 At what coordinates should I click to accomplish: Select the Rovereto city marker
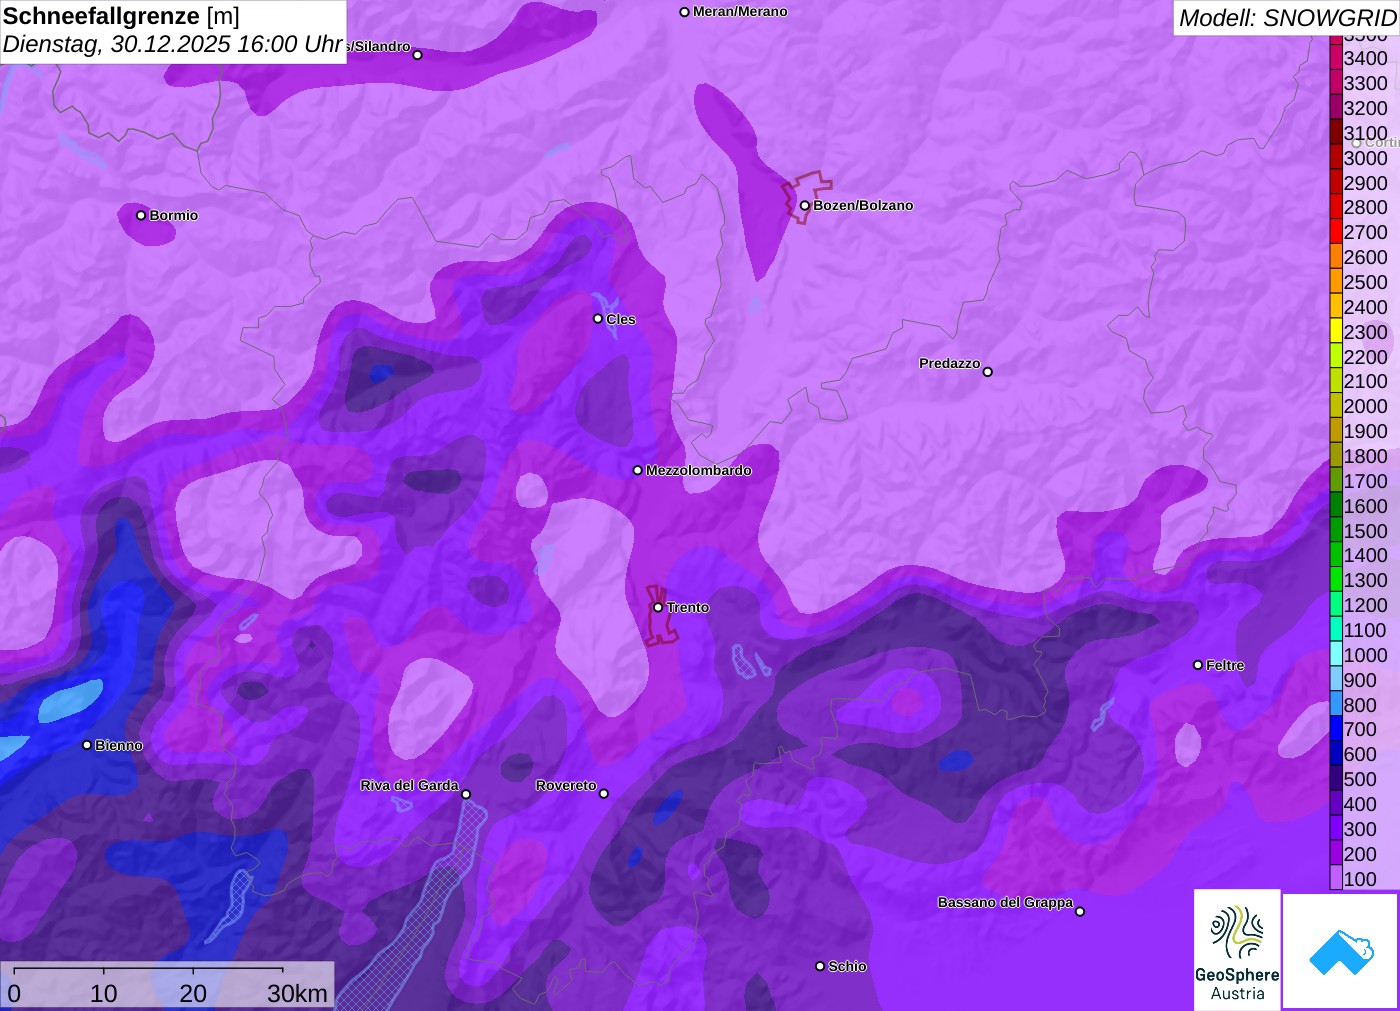[603, 794]
